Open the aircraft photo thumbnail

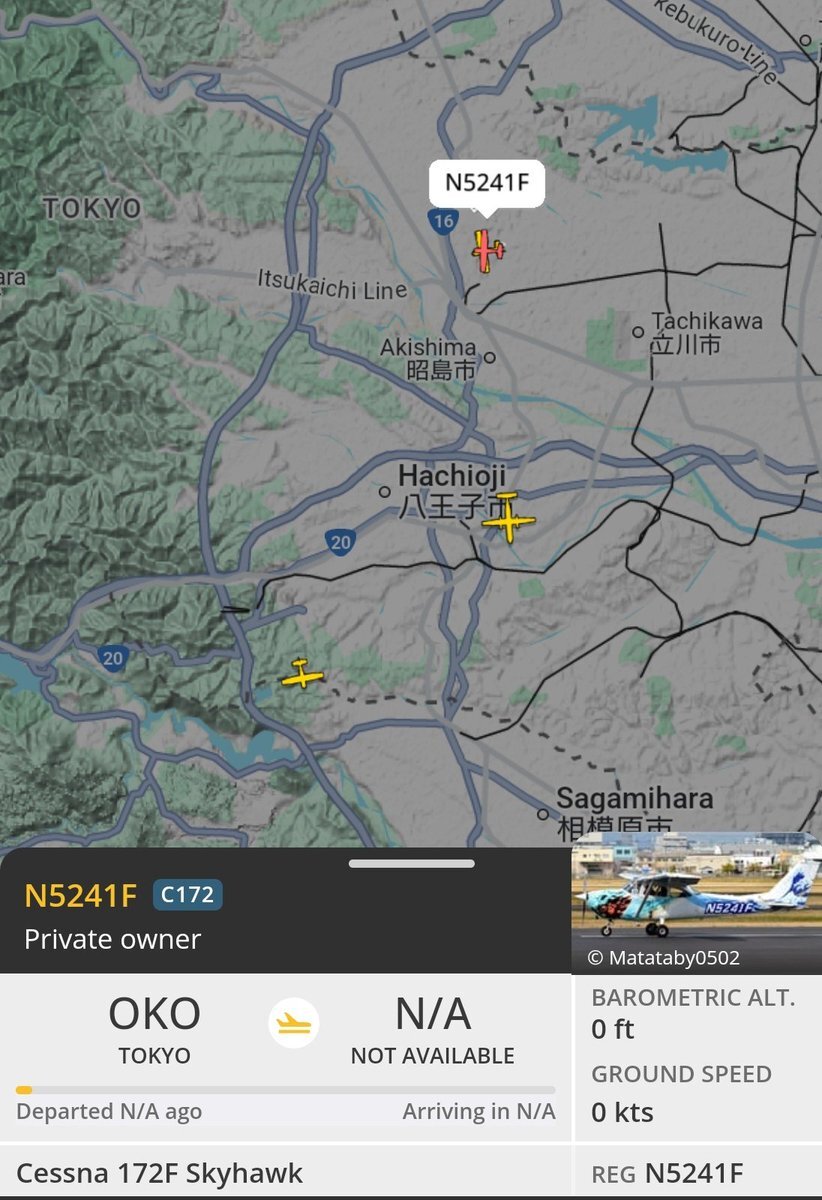(x=697, y=903)
